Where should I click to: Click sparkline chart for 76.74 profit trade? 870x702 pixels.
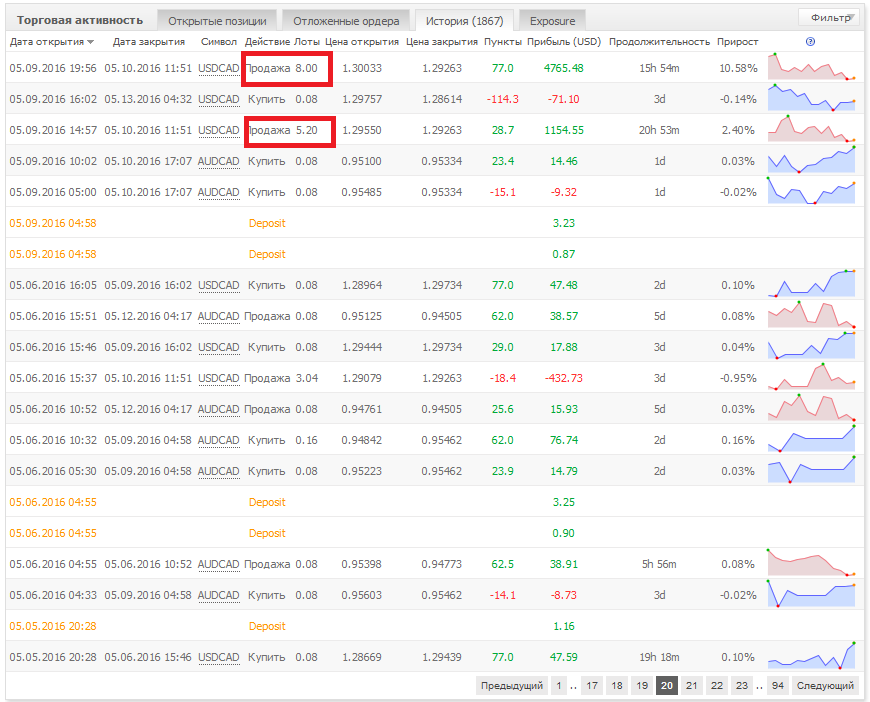point(812,440)
